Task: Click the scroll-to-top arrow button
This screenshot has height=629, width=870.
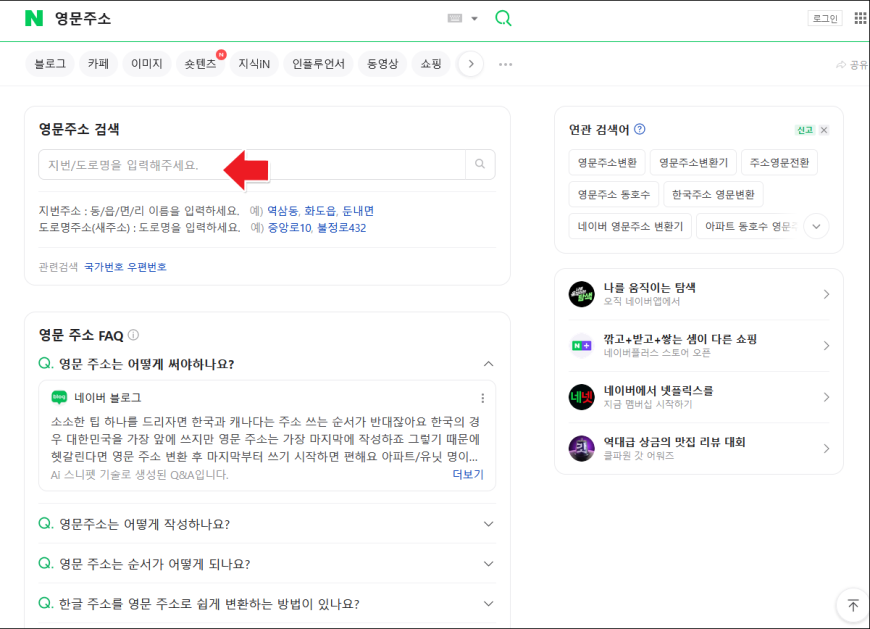Action: (853, 605)
